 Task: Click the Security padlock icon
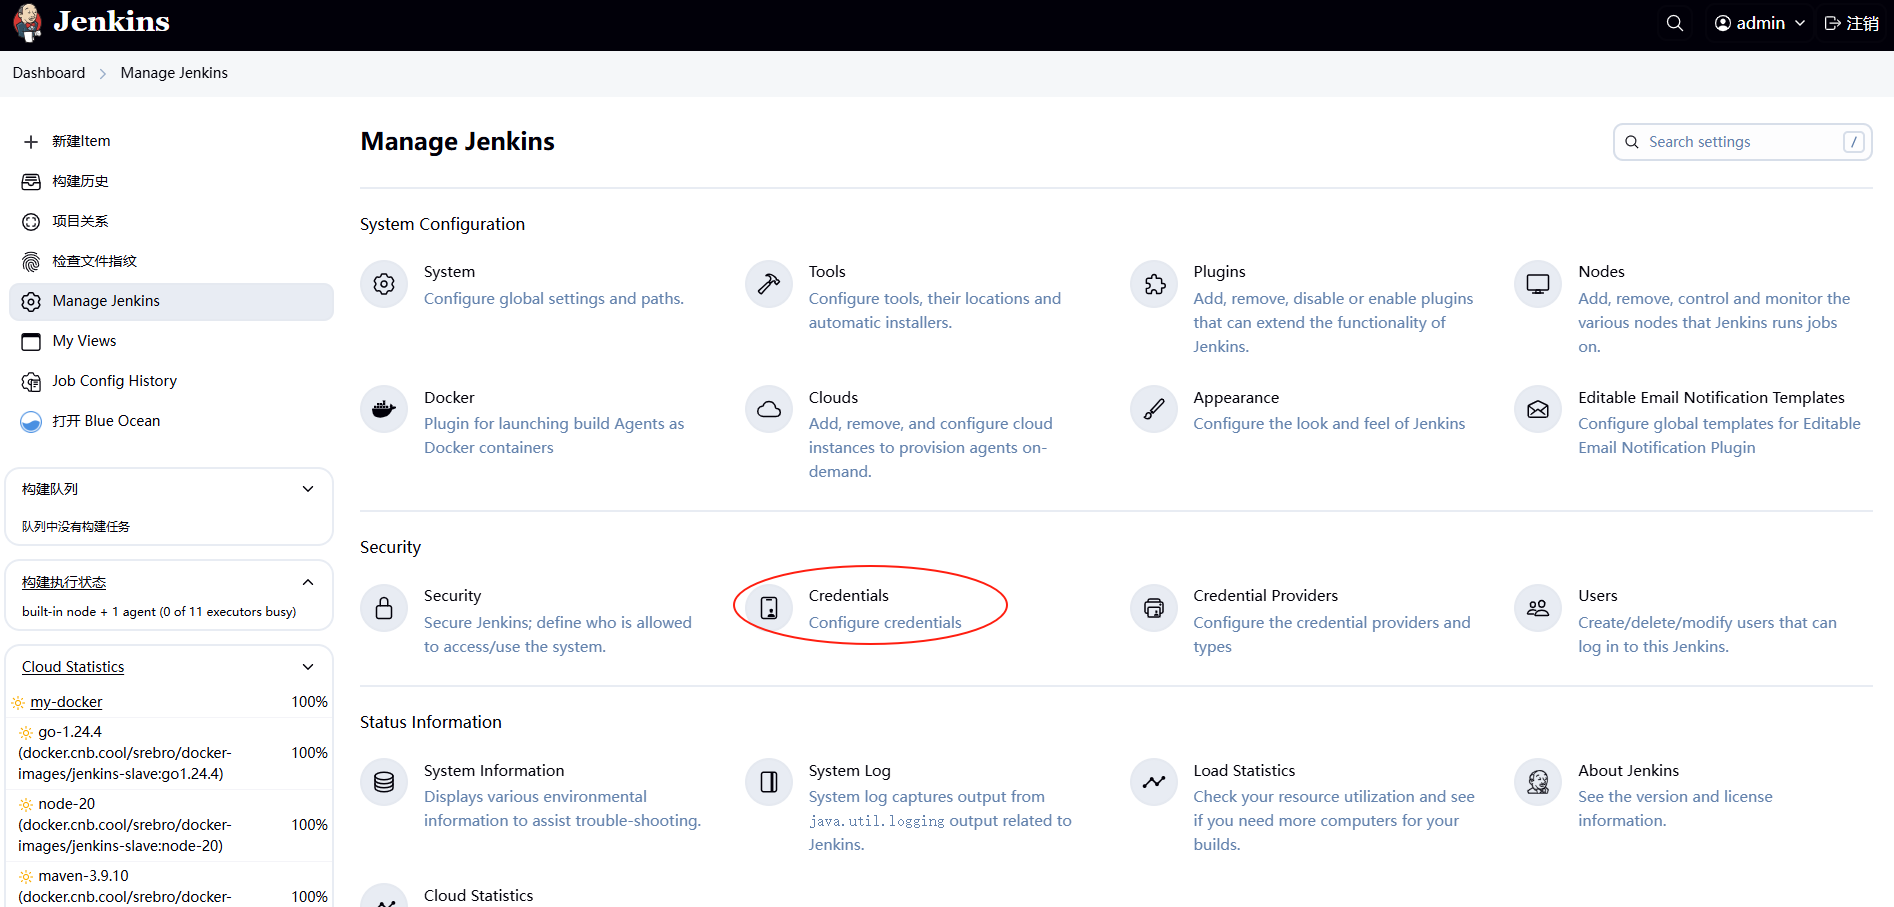click(384, 608)
